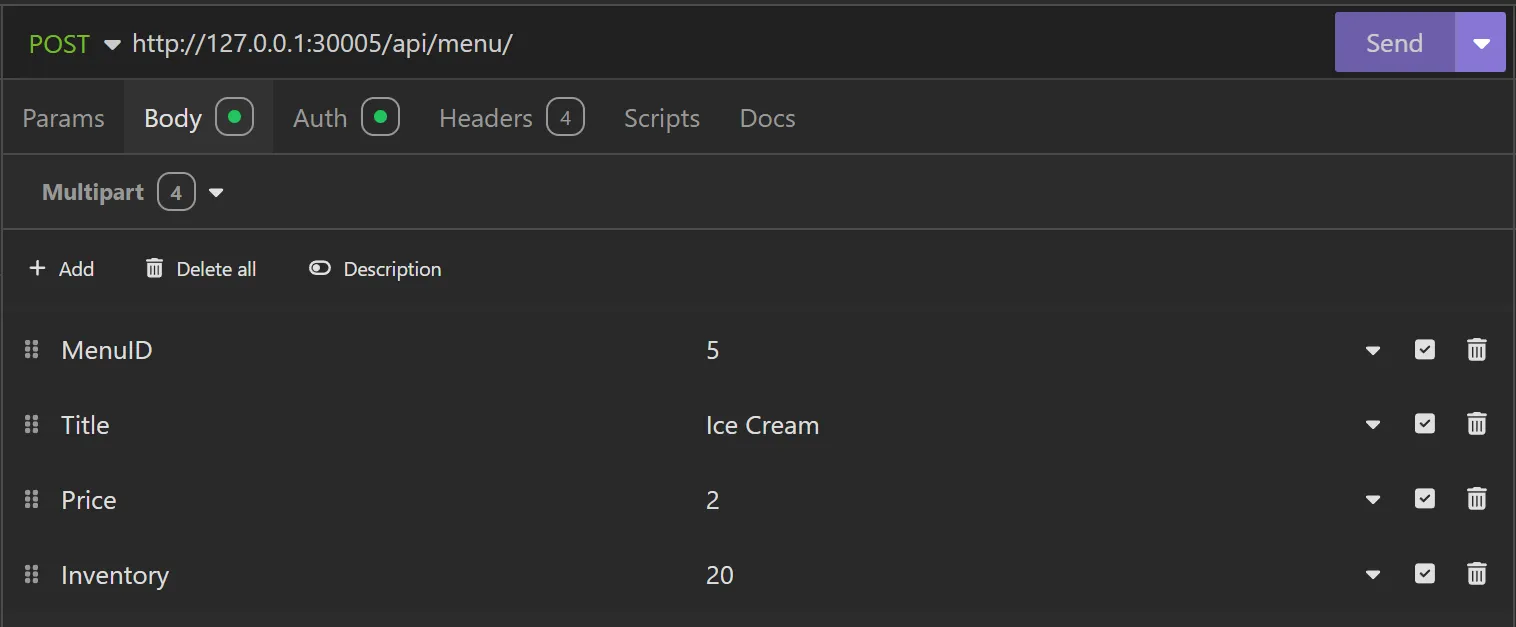Screen dimensions: 1516x627
Task: Grab the drag handle beside MenuID
Action: click(31, 350)
